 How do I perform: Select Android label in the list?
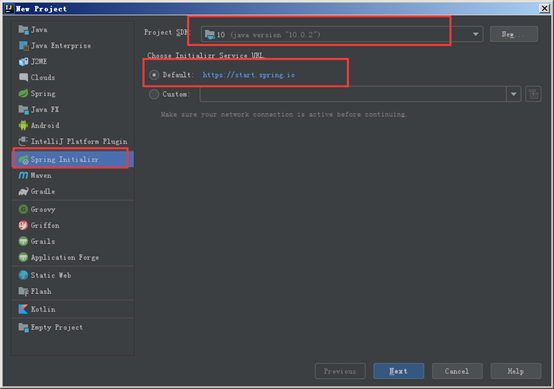coord(45,125)
